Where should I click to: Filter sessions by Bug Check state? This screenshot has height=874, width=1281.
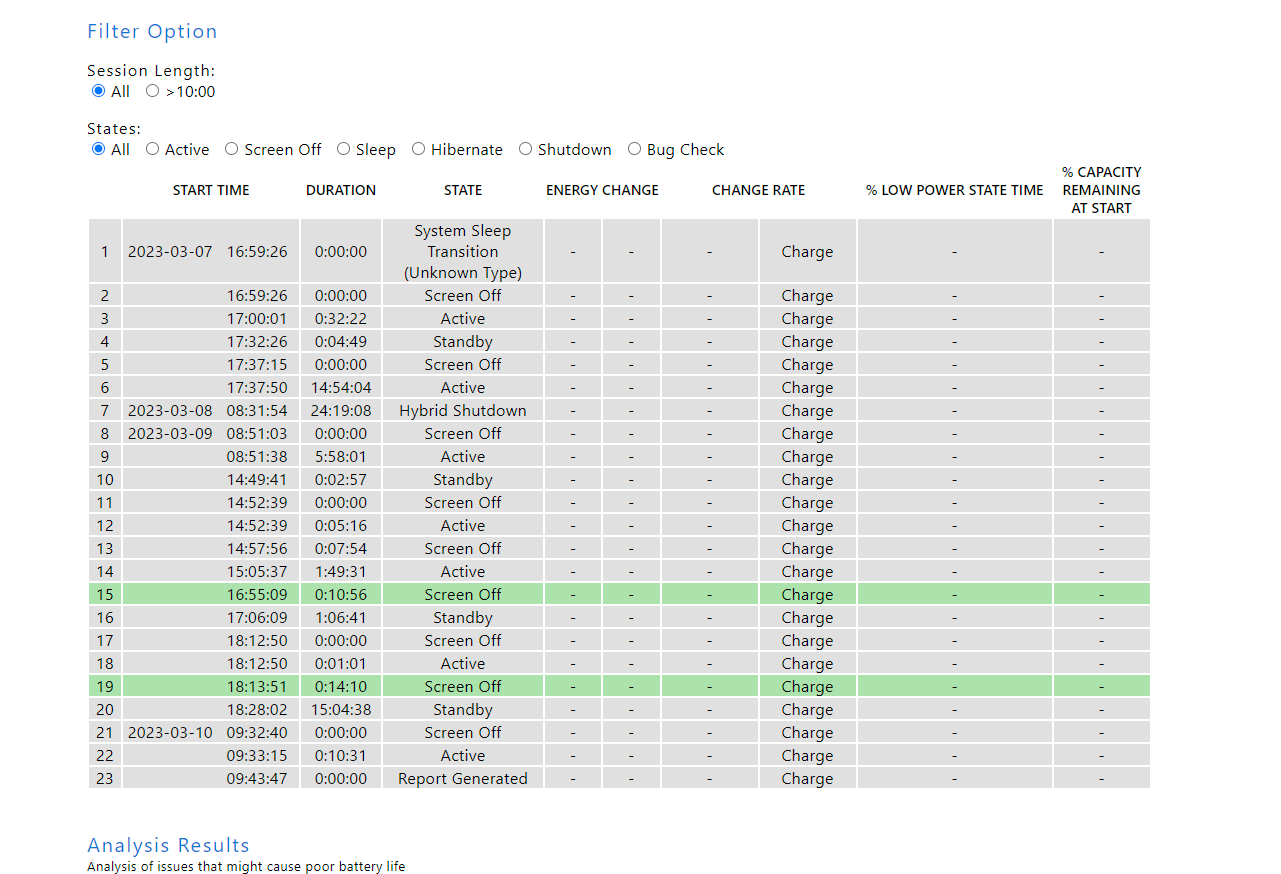[x=634, y=148]
